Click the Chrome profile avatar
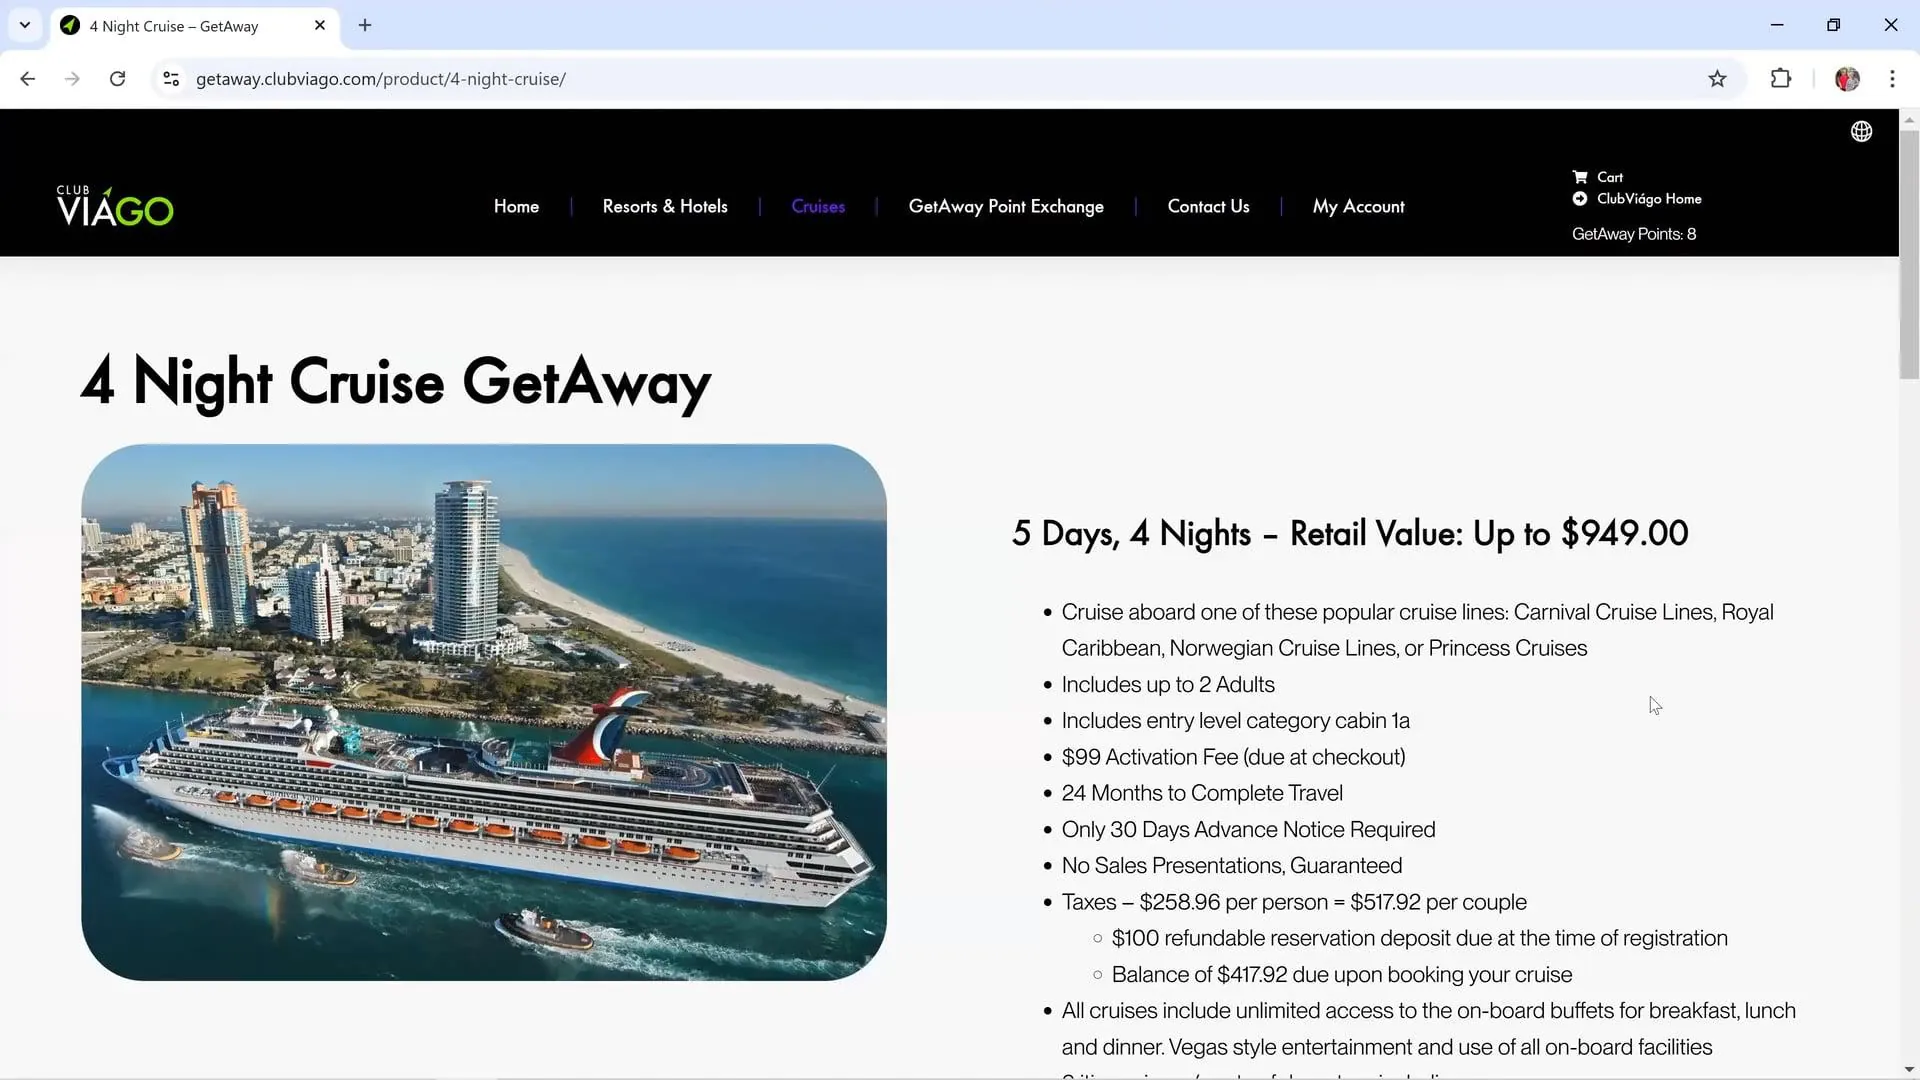The width and height of the screenshot is (1920, 1080). pyautogui.click(x=1847, y=79)
